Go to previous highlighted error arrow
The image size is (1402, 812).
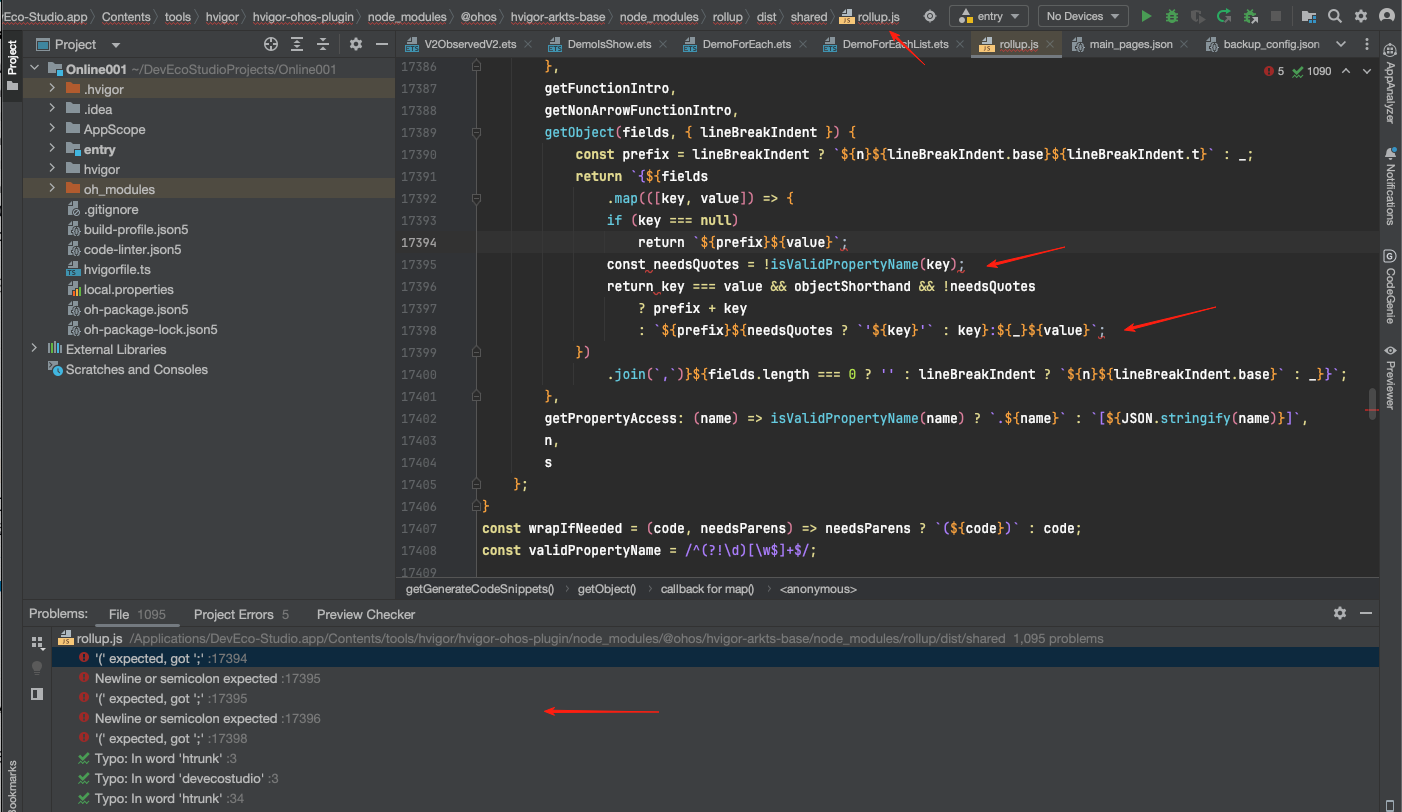(1346, 71)
